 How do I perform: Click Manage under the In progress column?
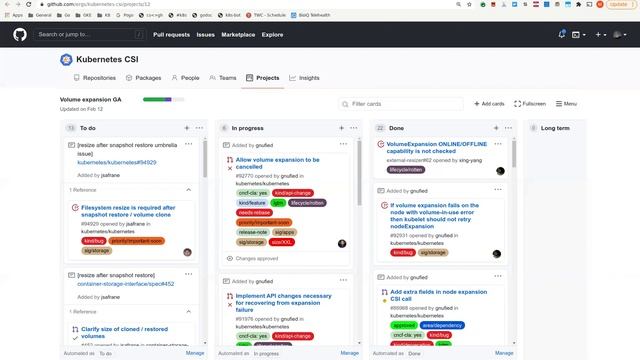(x=349, y=353)
